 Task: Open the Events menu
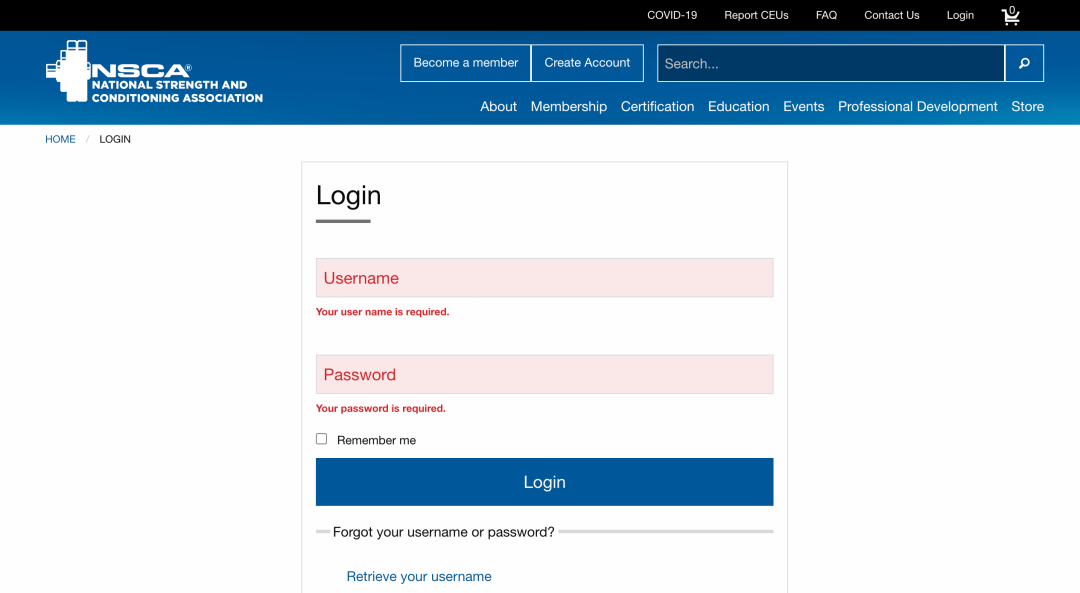tap(803, 106)
